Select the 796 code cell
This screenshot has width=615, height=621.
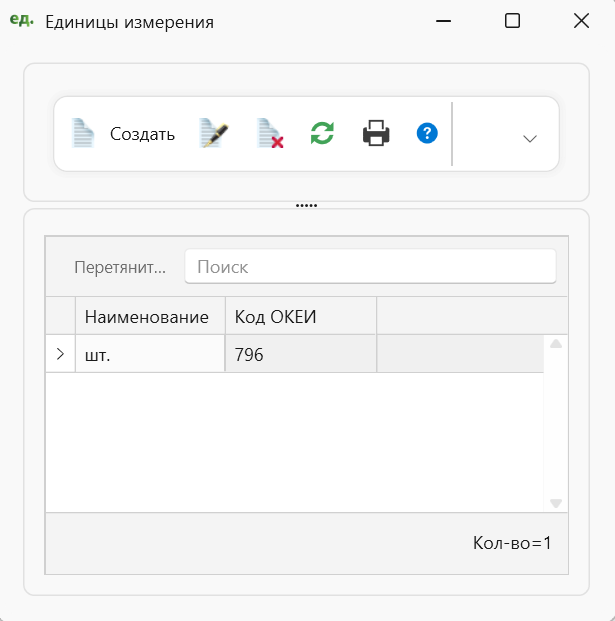click(x=301, y=354)
